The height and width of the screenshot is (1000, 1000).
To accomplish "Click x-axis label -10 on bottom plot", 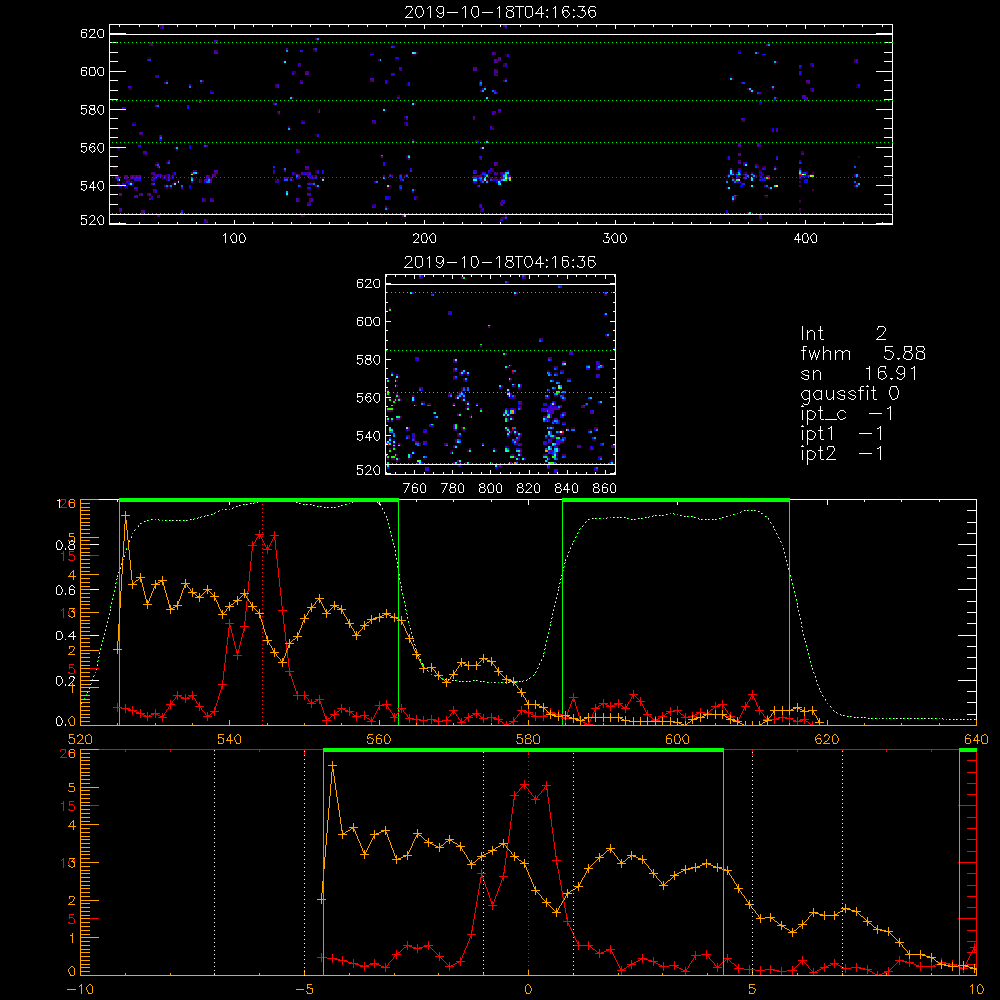I will coord(79,990).
